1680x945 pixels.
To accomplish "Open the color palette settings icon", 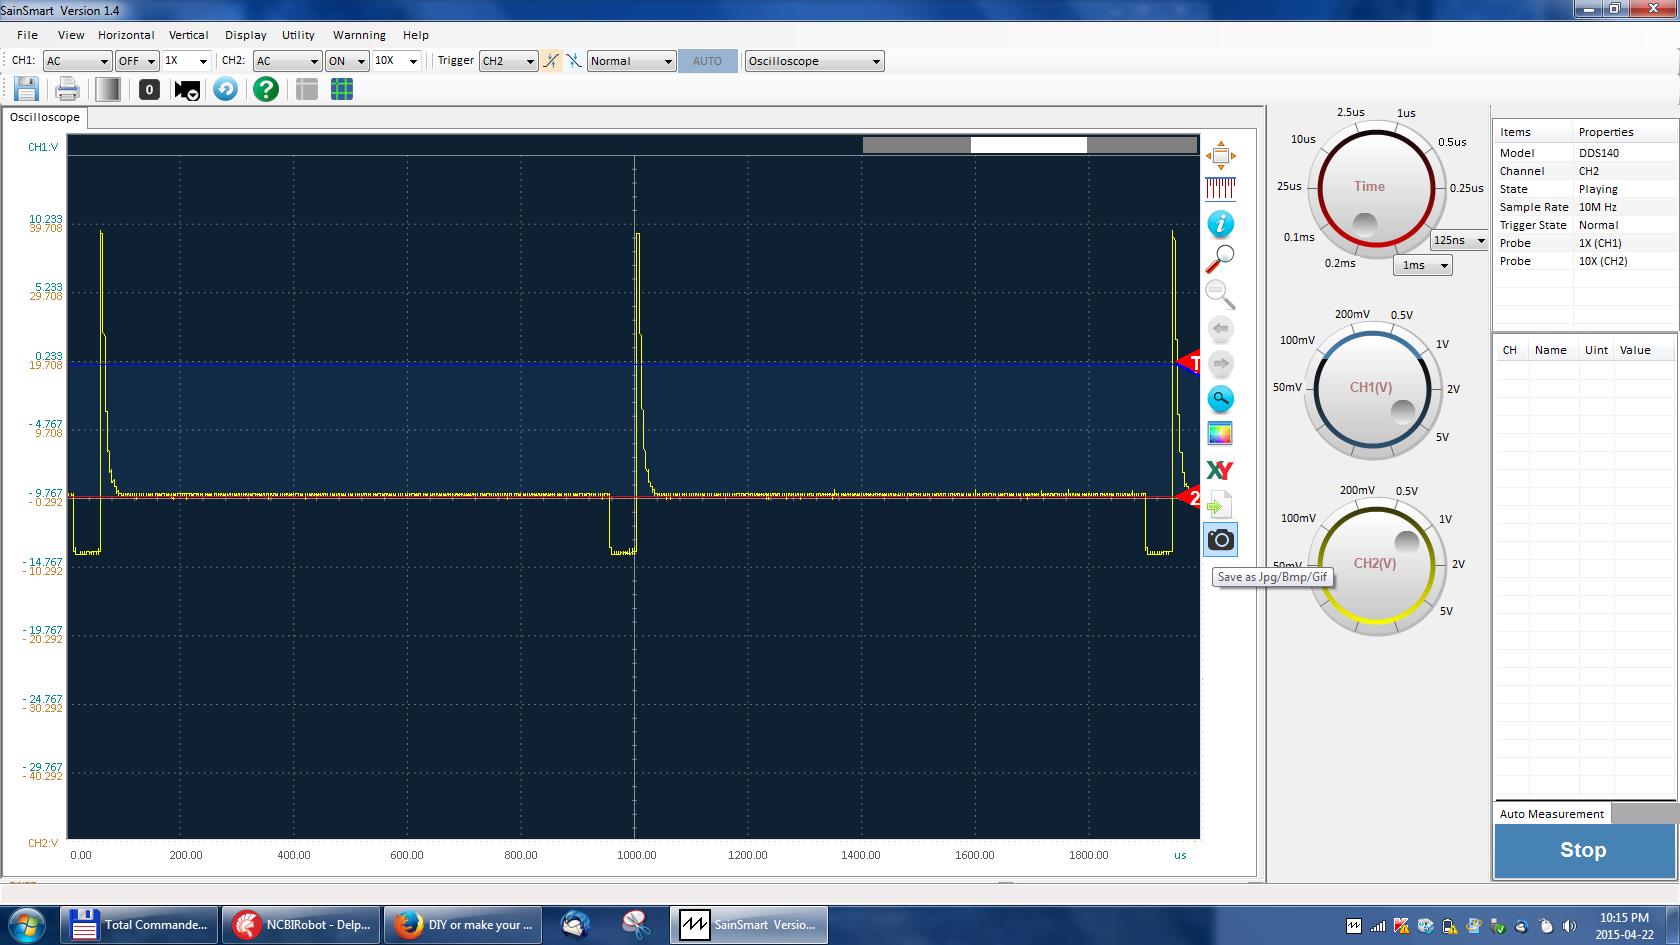I will tap(1220, 434).
